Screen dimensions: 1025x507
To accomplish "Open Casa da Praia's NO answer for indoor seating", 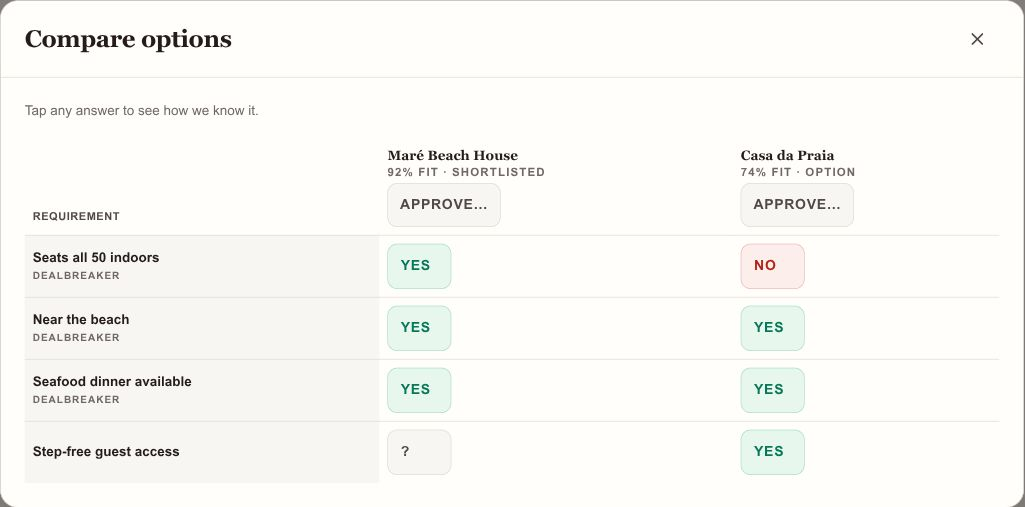I will [773, 266].
